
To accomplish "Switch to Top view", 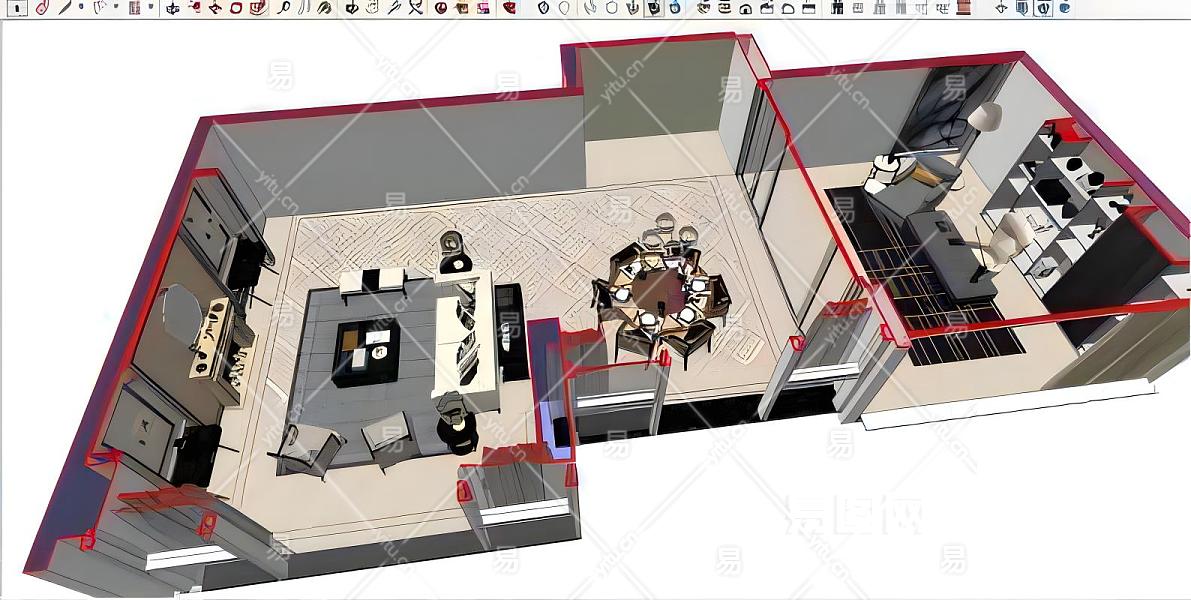I will (723, 8).
